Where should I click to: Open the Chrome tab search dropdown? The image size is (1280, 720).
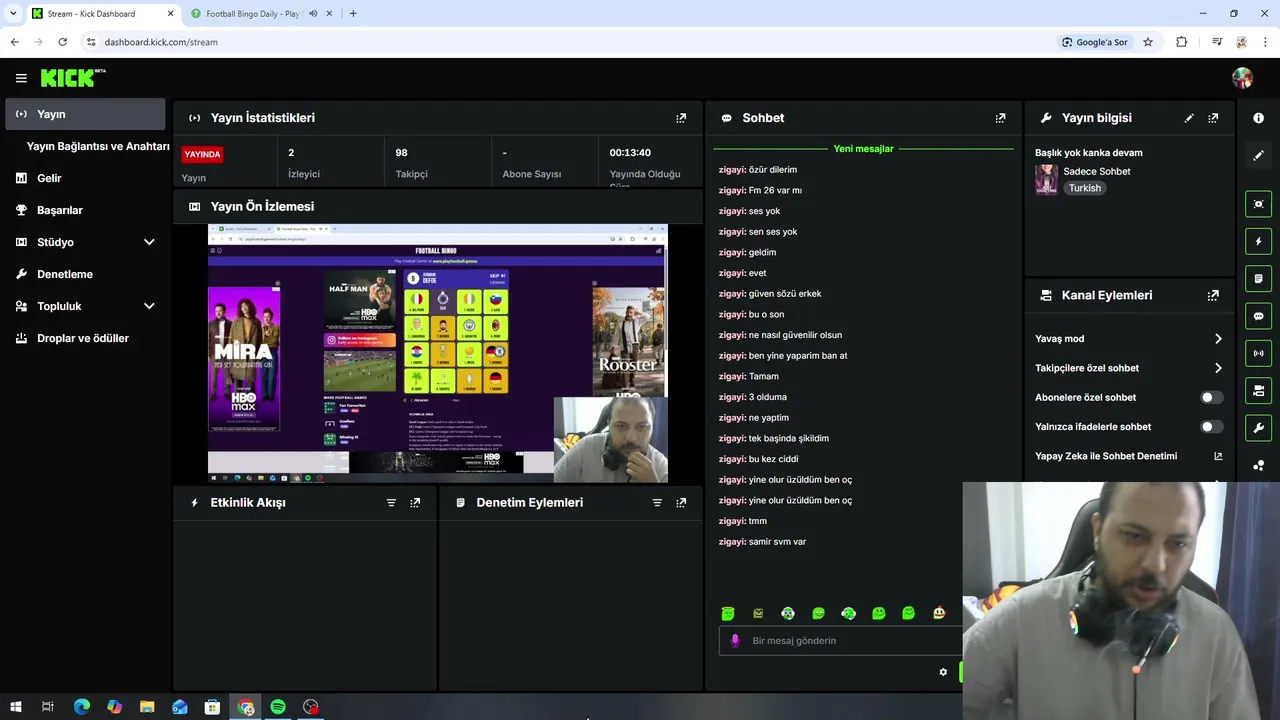(13, 13)
